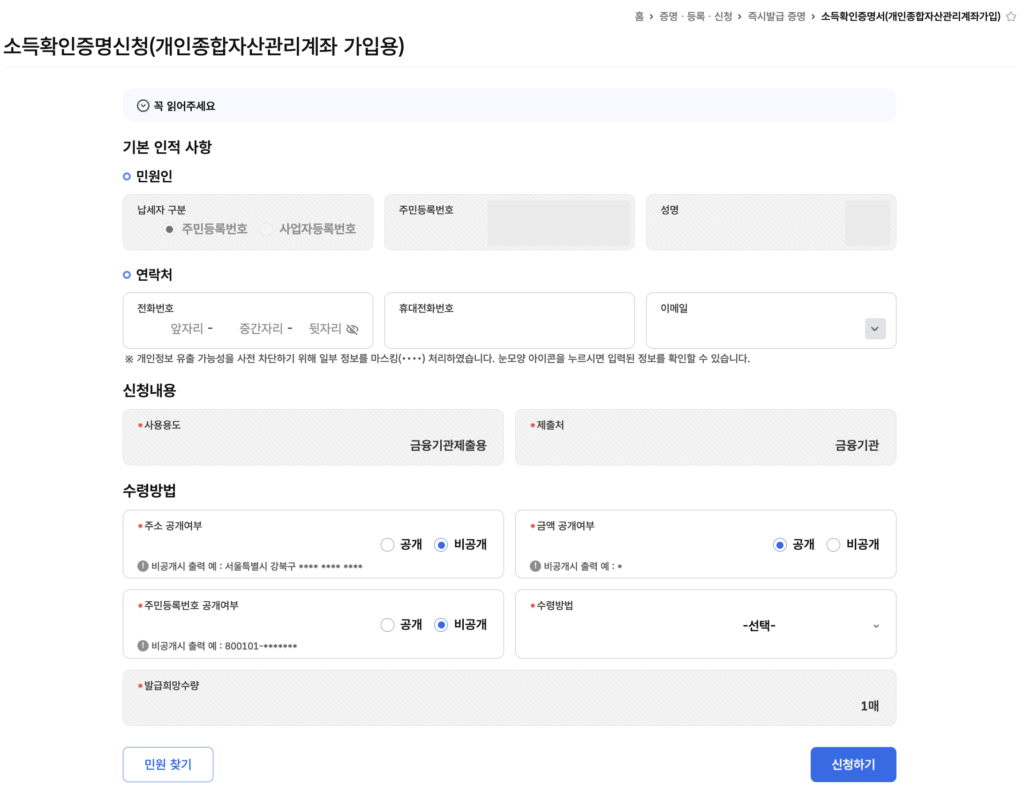Viewport: 1024px width, 792px height.
Task: Click the 신청하기 button
Action: [x=853, y=764]
